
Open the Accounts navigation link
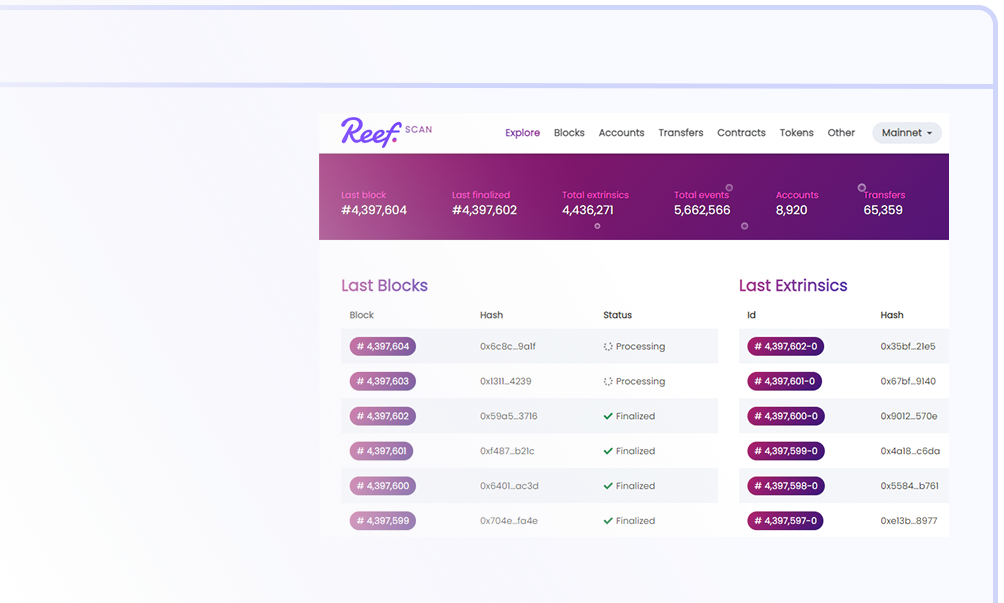click(x=621, y=133)
